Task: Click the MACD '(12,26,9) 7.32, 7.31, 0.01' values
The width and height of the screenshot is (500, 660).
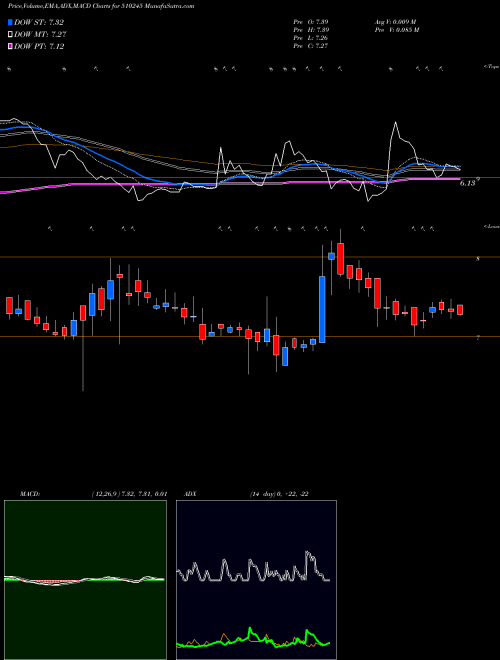Action: 129,494
